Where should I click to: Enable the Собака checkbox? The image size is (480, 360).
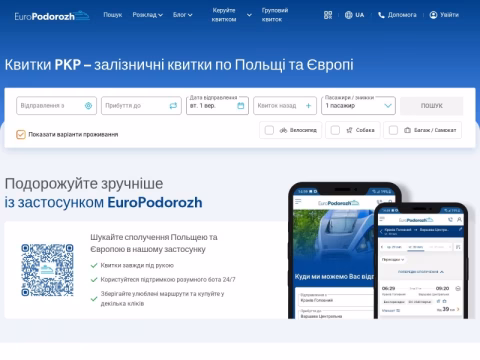click(335, 130)
